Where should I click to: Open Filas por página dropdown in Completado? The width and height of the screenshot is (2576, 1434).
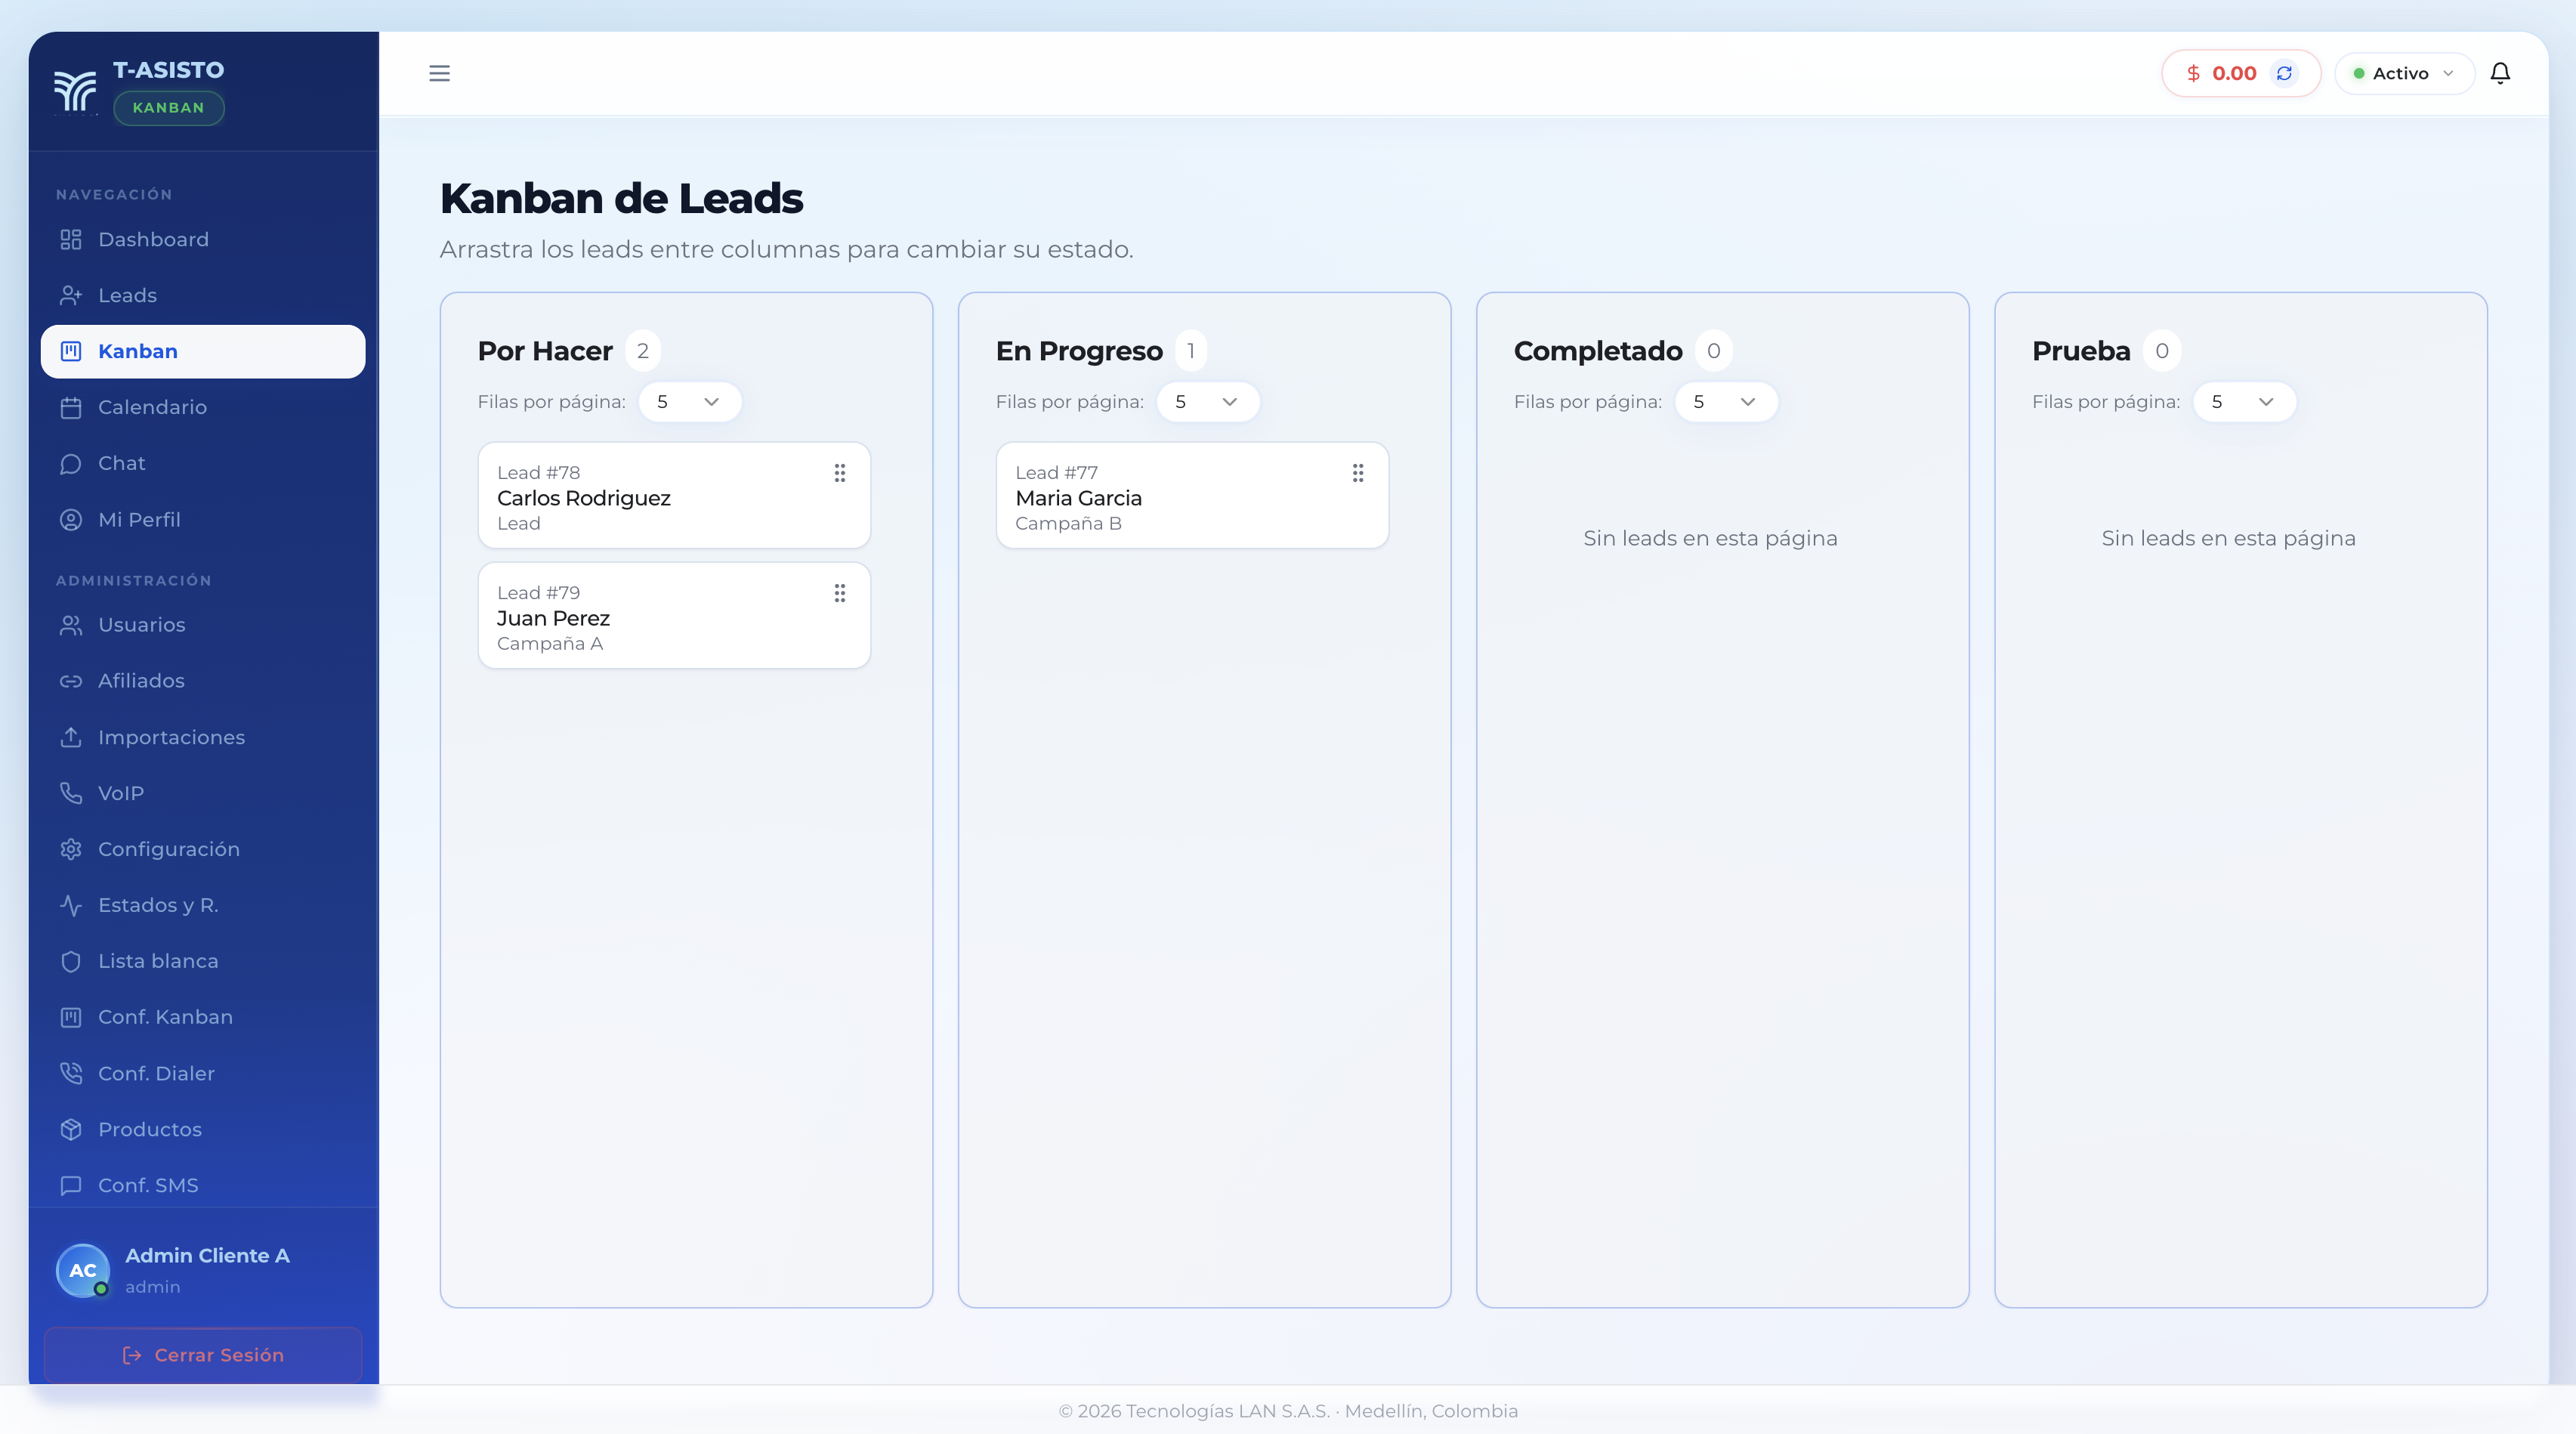[x=1726, y=402]
